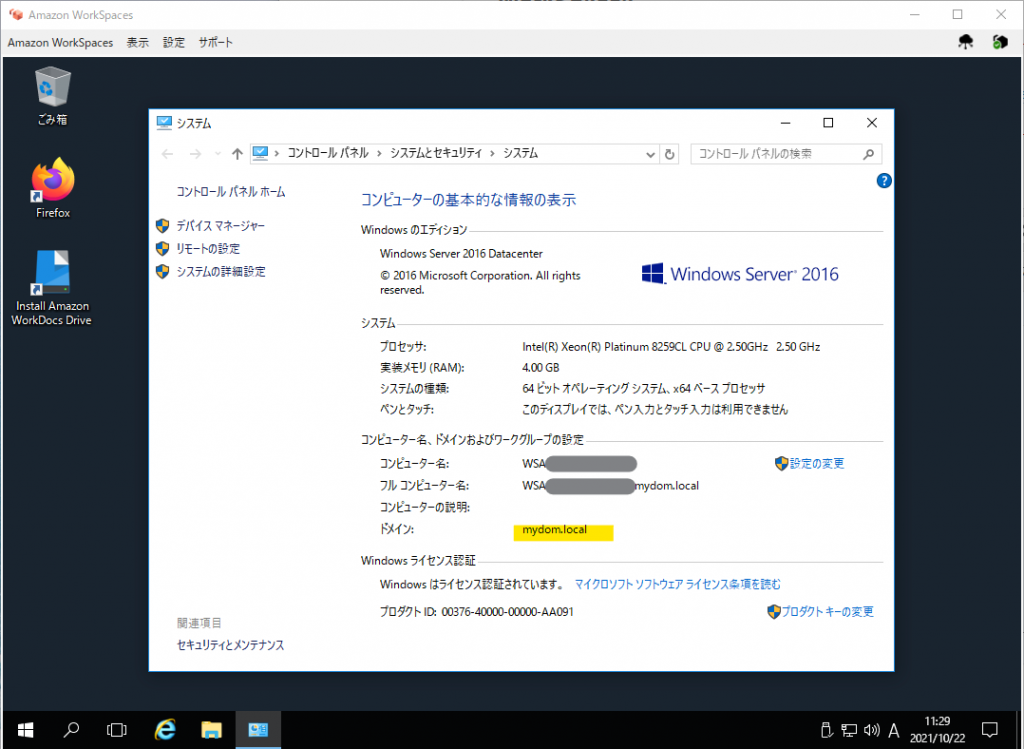Expand the chevron after コントロール パネル breadcrumb
The height and width of the screenshot is (749, 1024).
(379, 154)
